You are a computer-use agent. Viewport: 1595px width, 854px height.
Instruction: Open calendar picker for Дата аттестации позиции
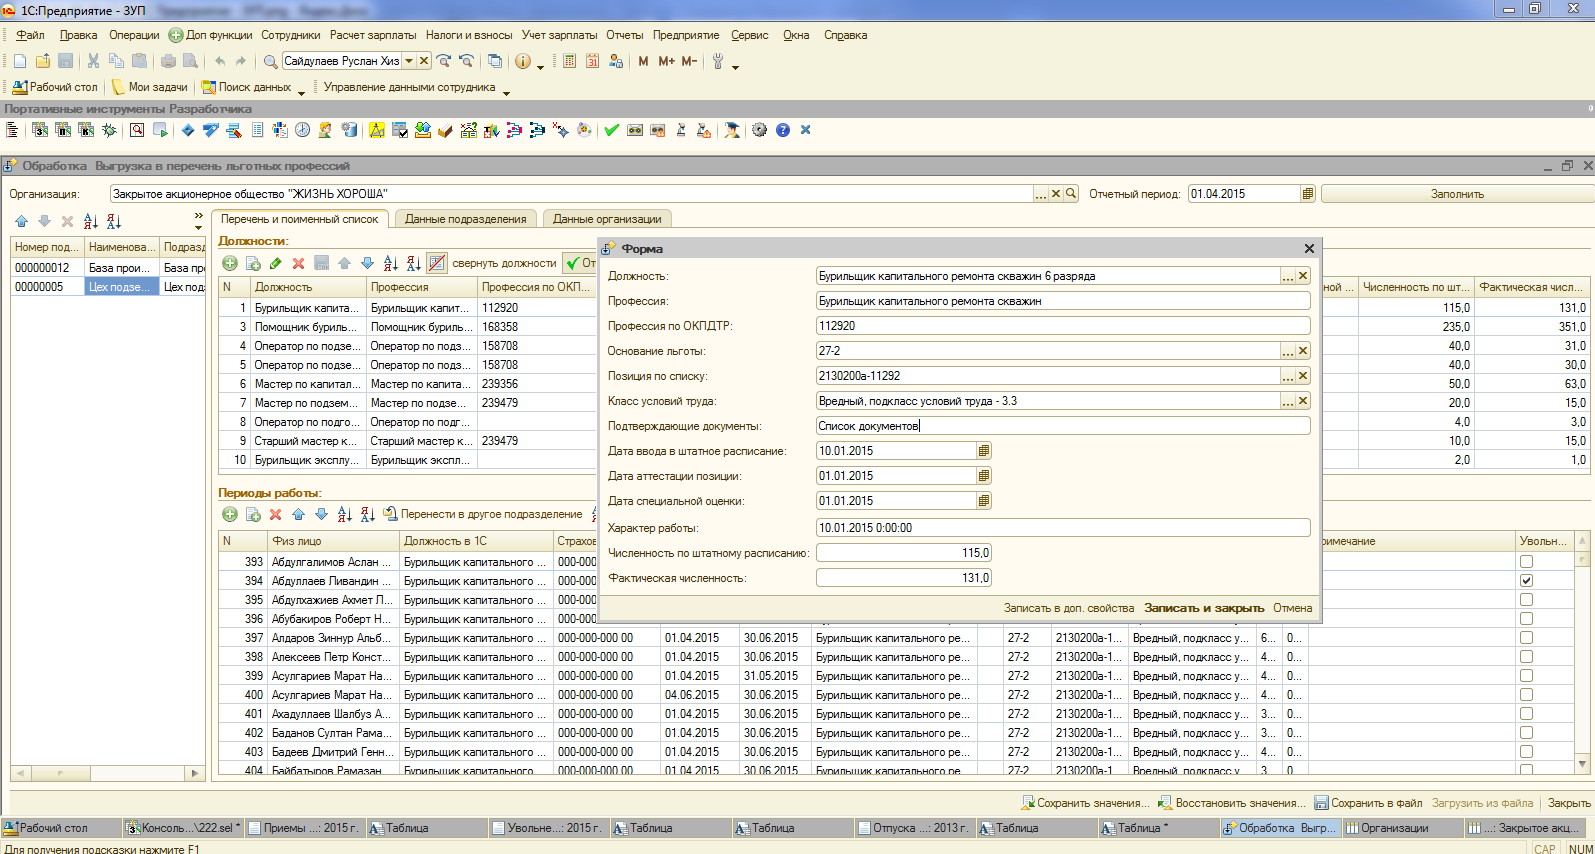tap(984, 476)
